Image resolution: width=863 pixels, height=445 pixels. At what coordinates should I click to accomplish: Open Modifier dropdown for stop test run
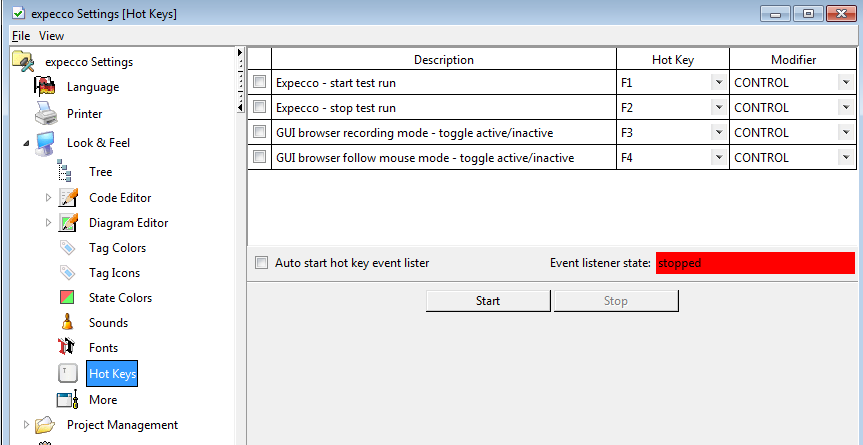click(x=845, y=108)
